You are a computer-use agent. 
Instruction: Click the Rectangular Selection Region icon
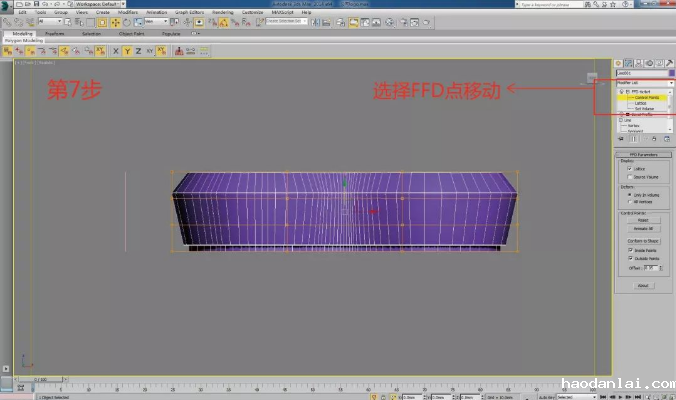[91, 22]
